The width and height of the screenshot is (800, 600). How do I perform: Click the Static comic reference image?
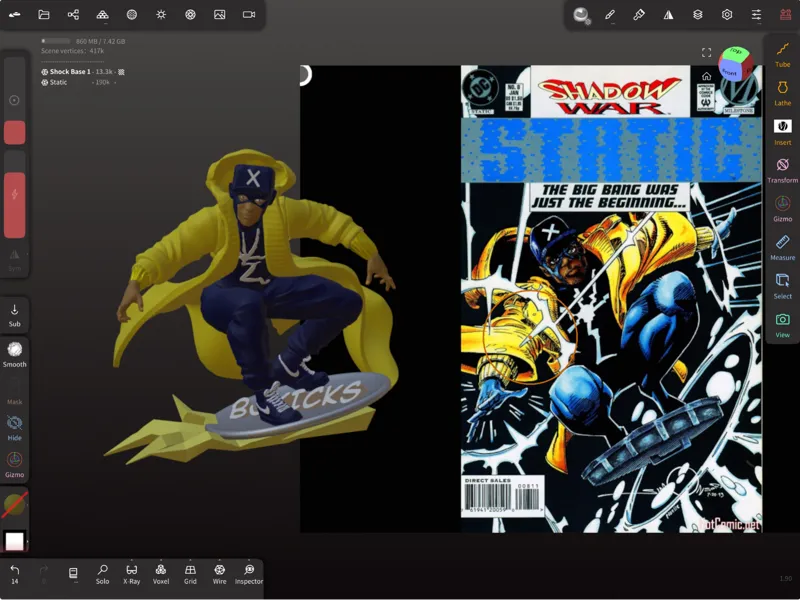pyautogui.click(x=611, y=299)
